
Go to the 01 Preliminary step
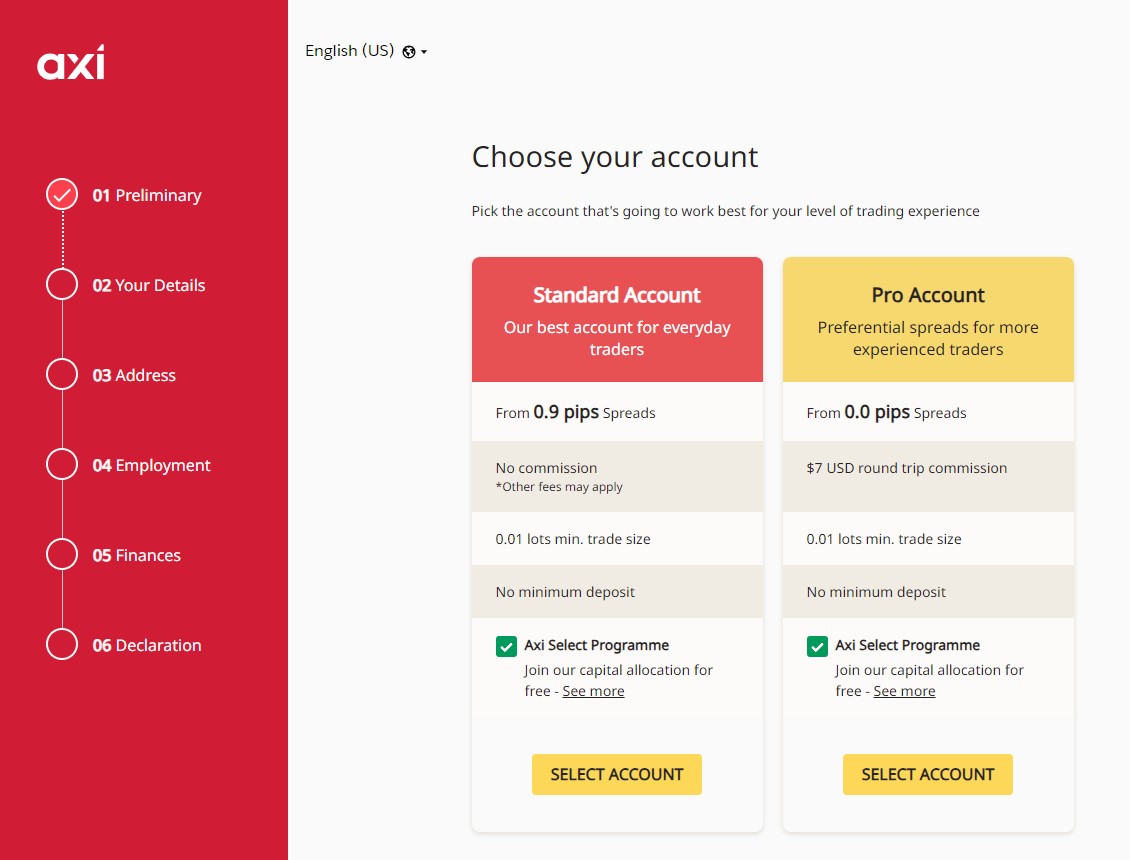(147, 195)
